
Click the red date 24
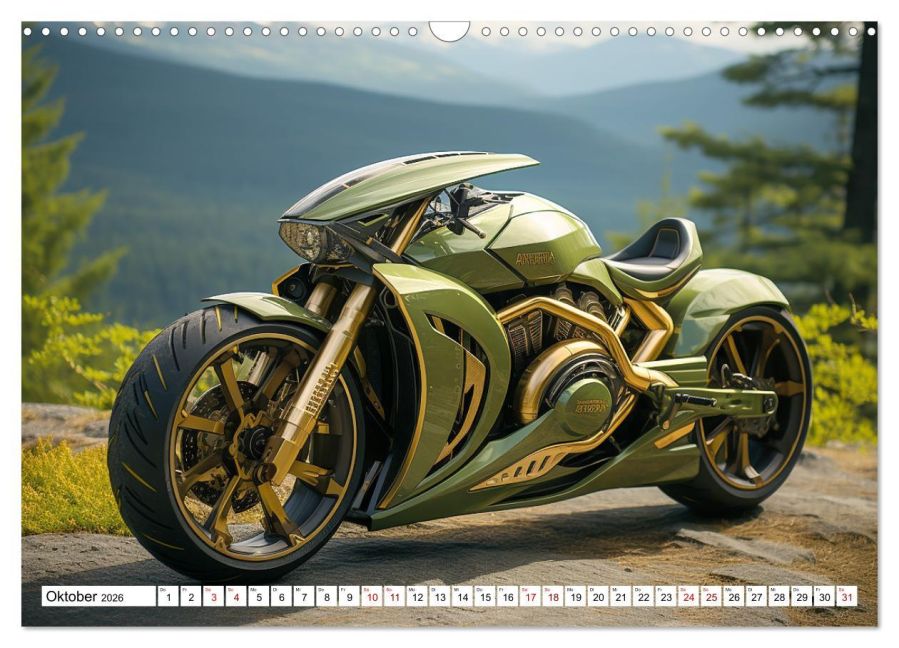[689, 596]
